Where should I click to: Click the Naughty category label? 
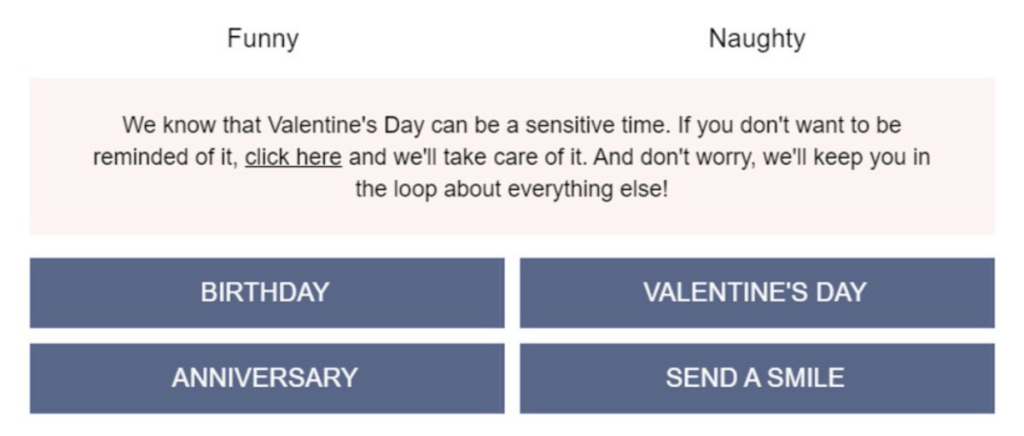pyautogui.click(x=757, y=39)
